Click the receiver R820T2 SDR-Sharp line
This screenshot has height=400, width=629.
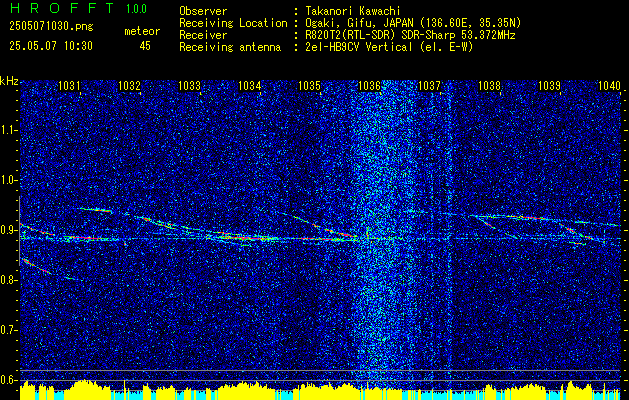tap(410, 35)
